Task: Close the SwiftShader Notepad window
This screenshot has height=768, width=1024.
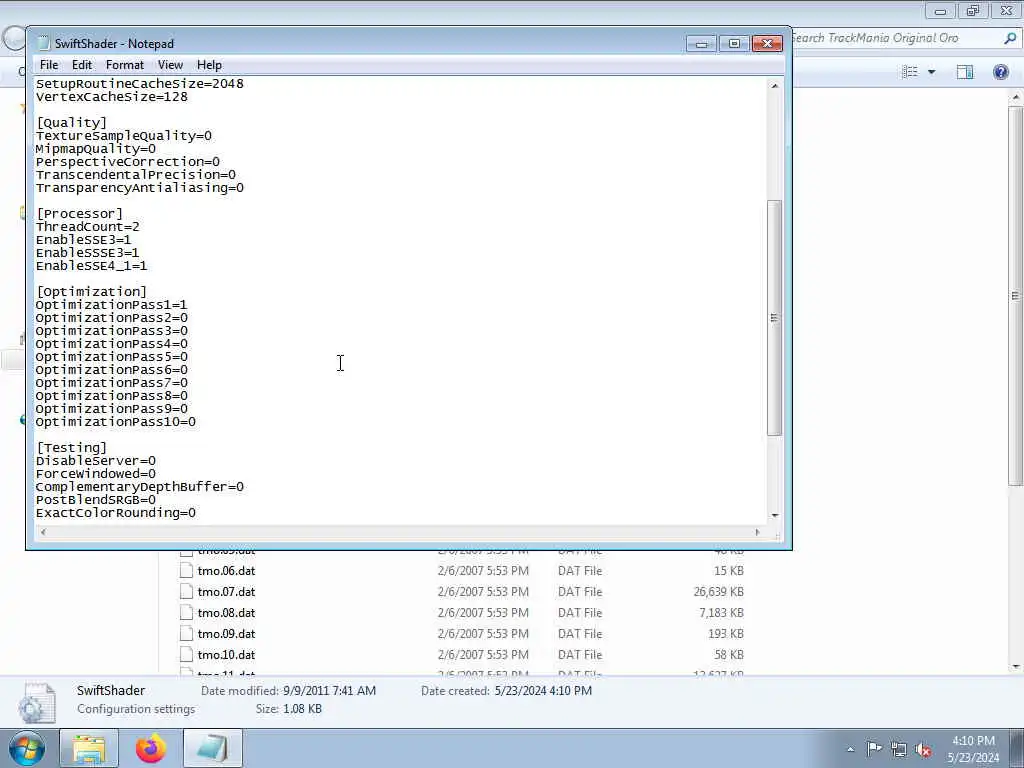Action: 767,44
